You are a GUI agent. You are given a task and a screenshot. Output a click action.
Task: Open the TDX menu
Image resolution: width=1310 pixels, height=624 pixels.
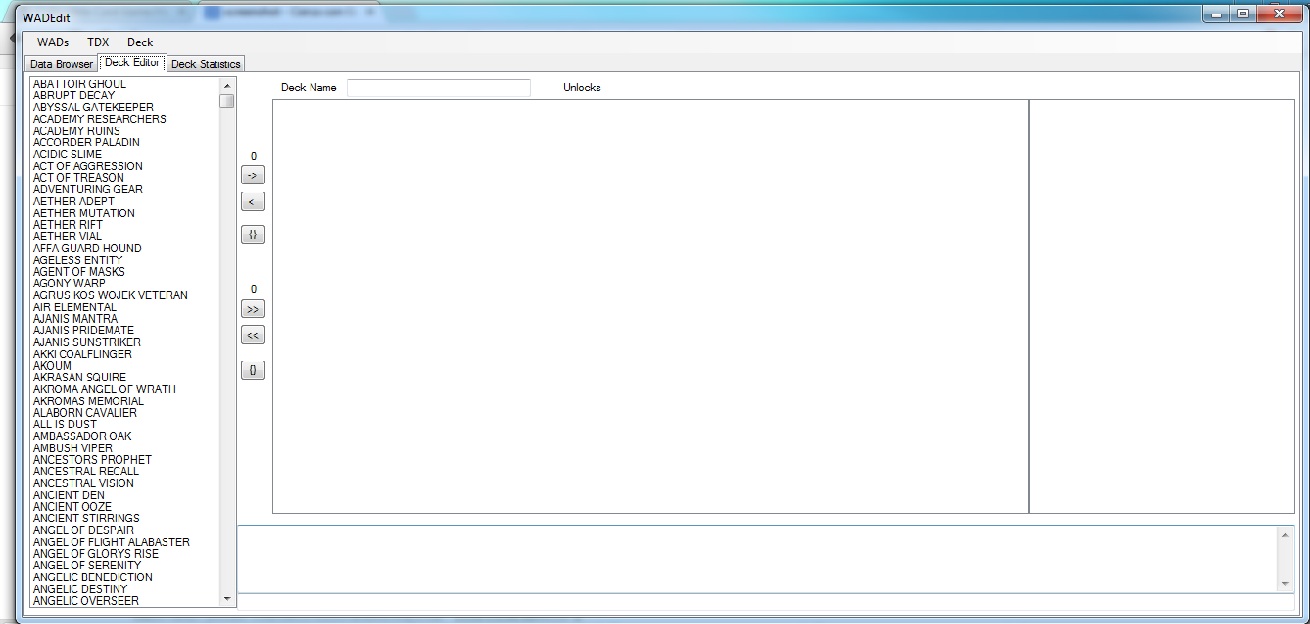98,42
